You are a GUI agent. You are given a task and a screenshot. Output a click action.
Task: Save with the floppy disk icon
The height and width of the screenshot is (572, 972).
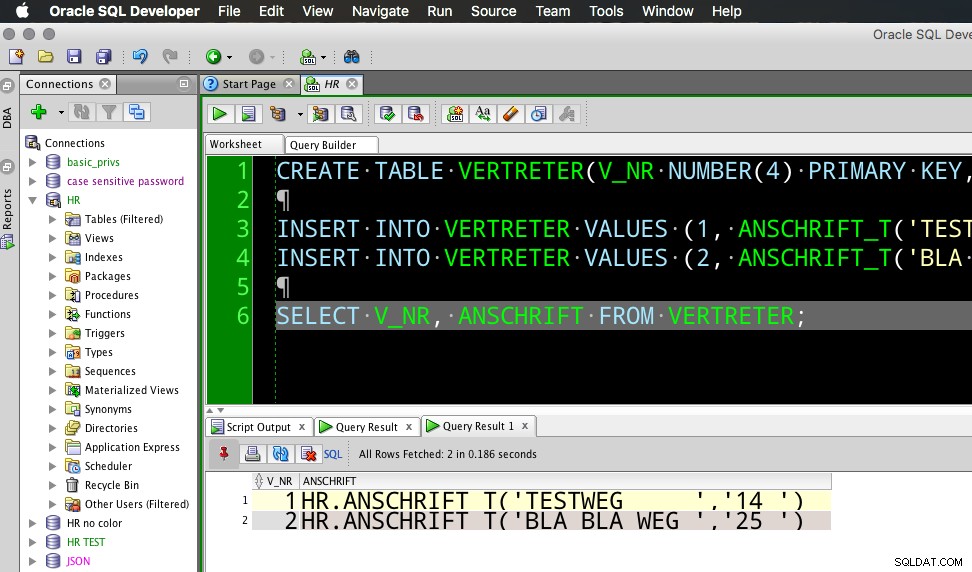tap(74, 57)
